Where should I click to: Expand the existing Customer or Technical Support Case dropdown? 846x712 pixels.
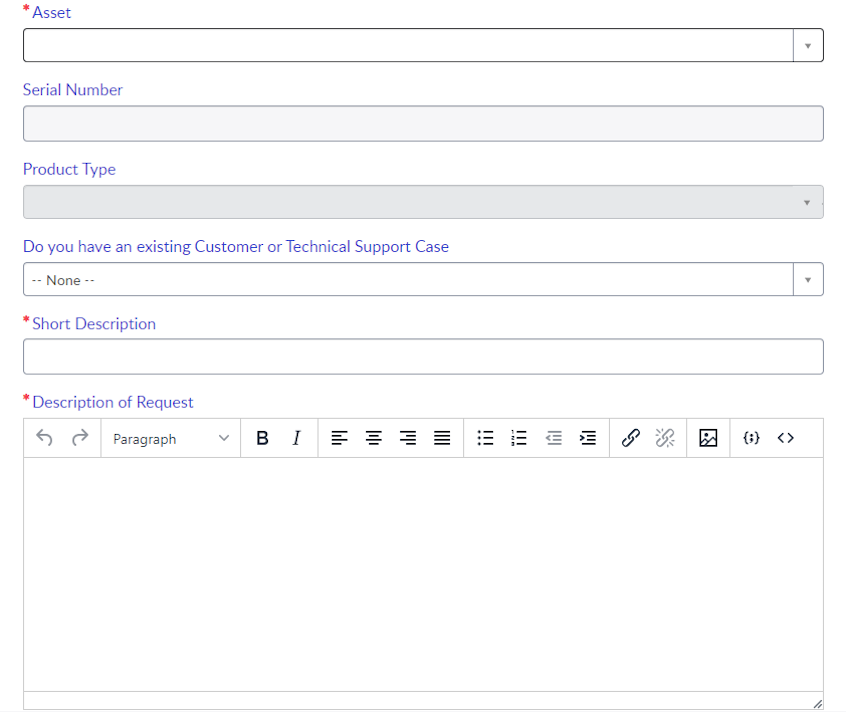click(808, 279)
